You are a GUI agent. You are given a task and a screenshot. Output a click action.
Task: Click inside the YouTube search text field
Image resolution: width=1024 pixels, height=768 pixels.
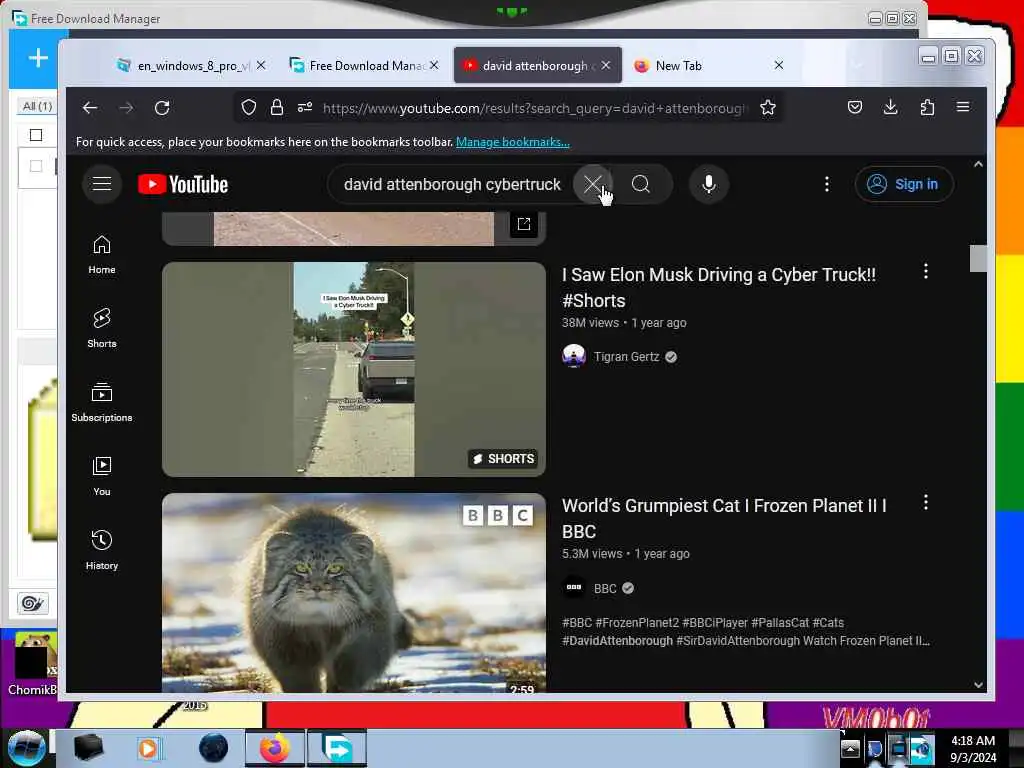click(x=452, y=185)
